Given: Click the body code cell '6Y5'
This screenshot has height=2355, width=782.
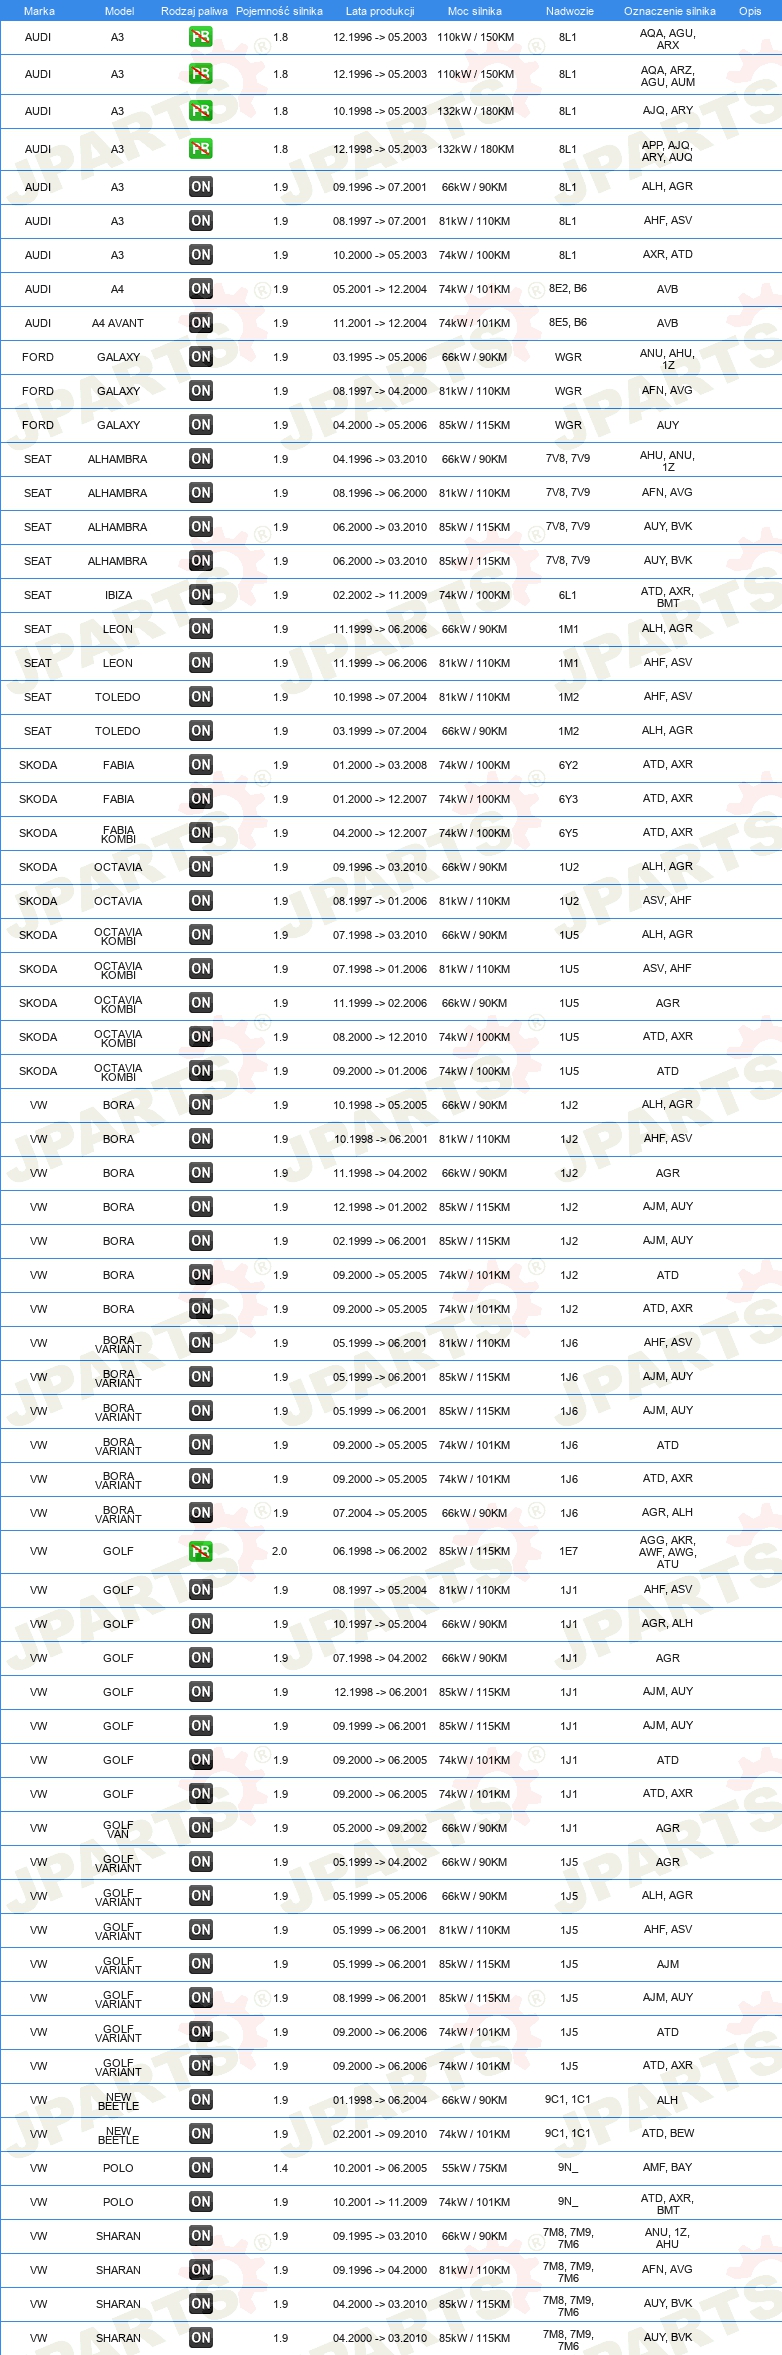Looking at the screenshot, I should [568, 833].
